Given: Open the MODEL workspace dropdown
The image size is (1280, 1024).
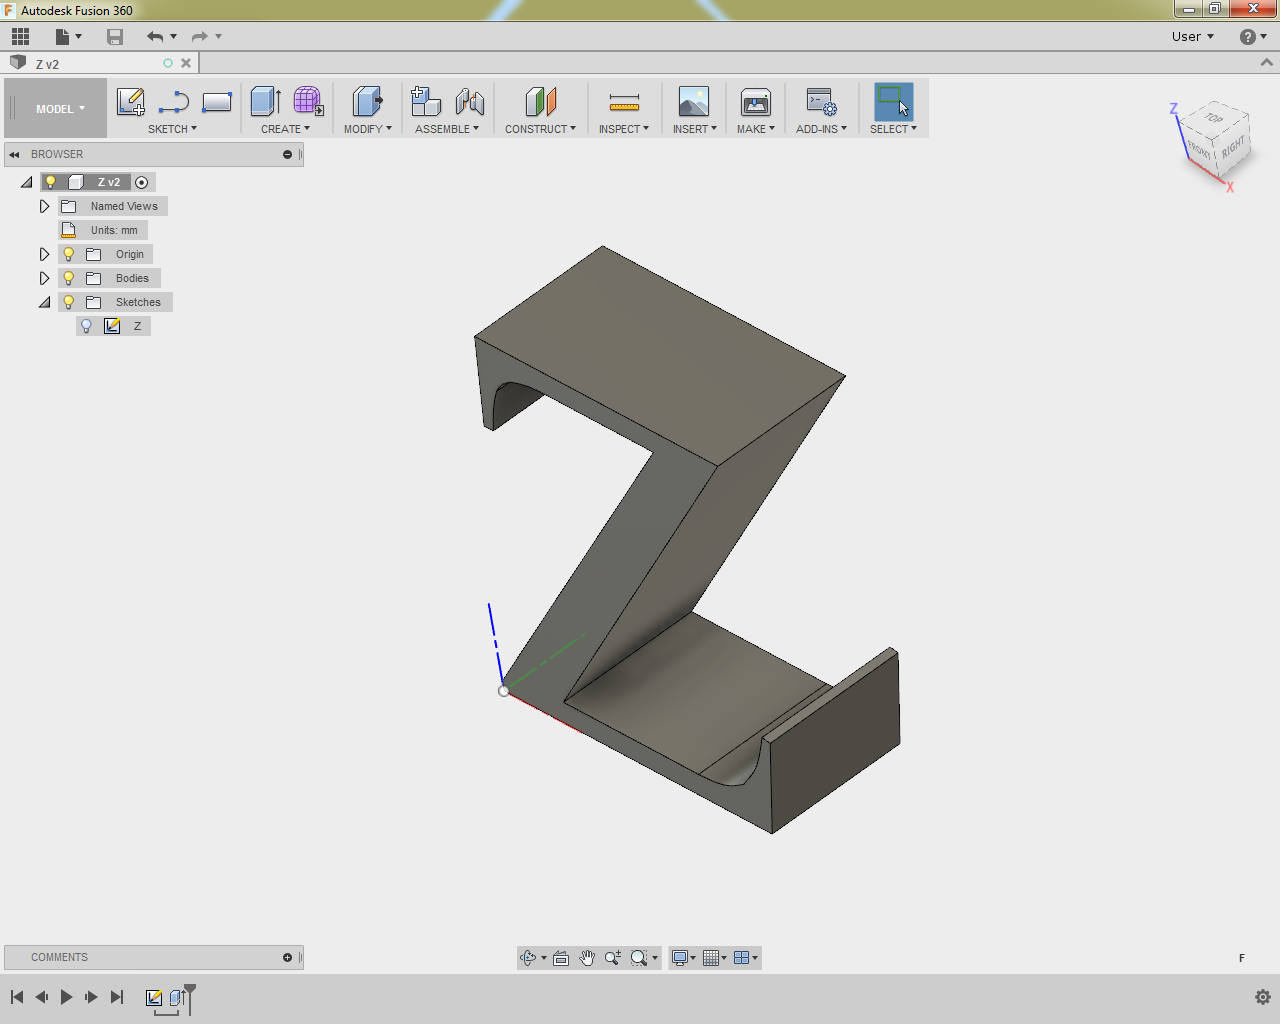Looking at the screenshot, I should click(x=60, y=109).
